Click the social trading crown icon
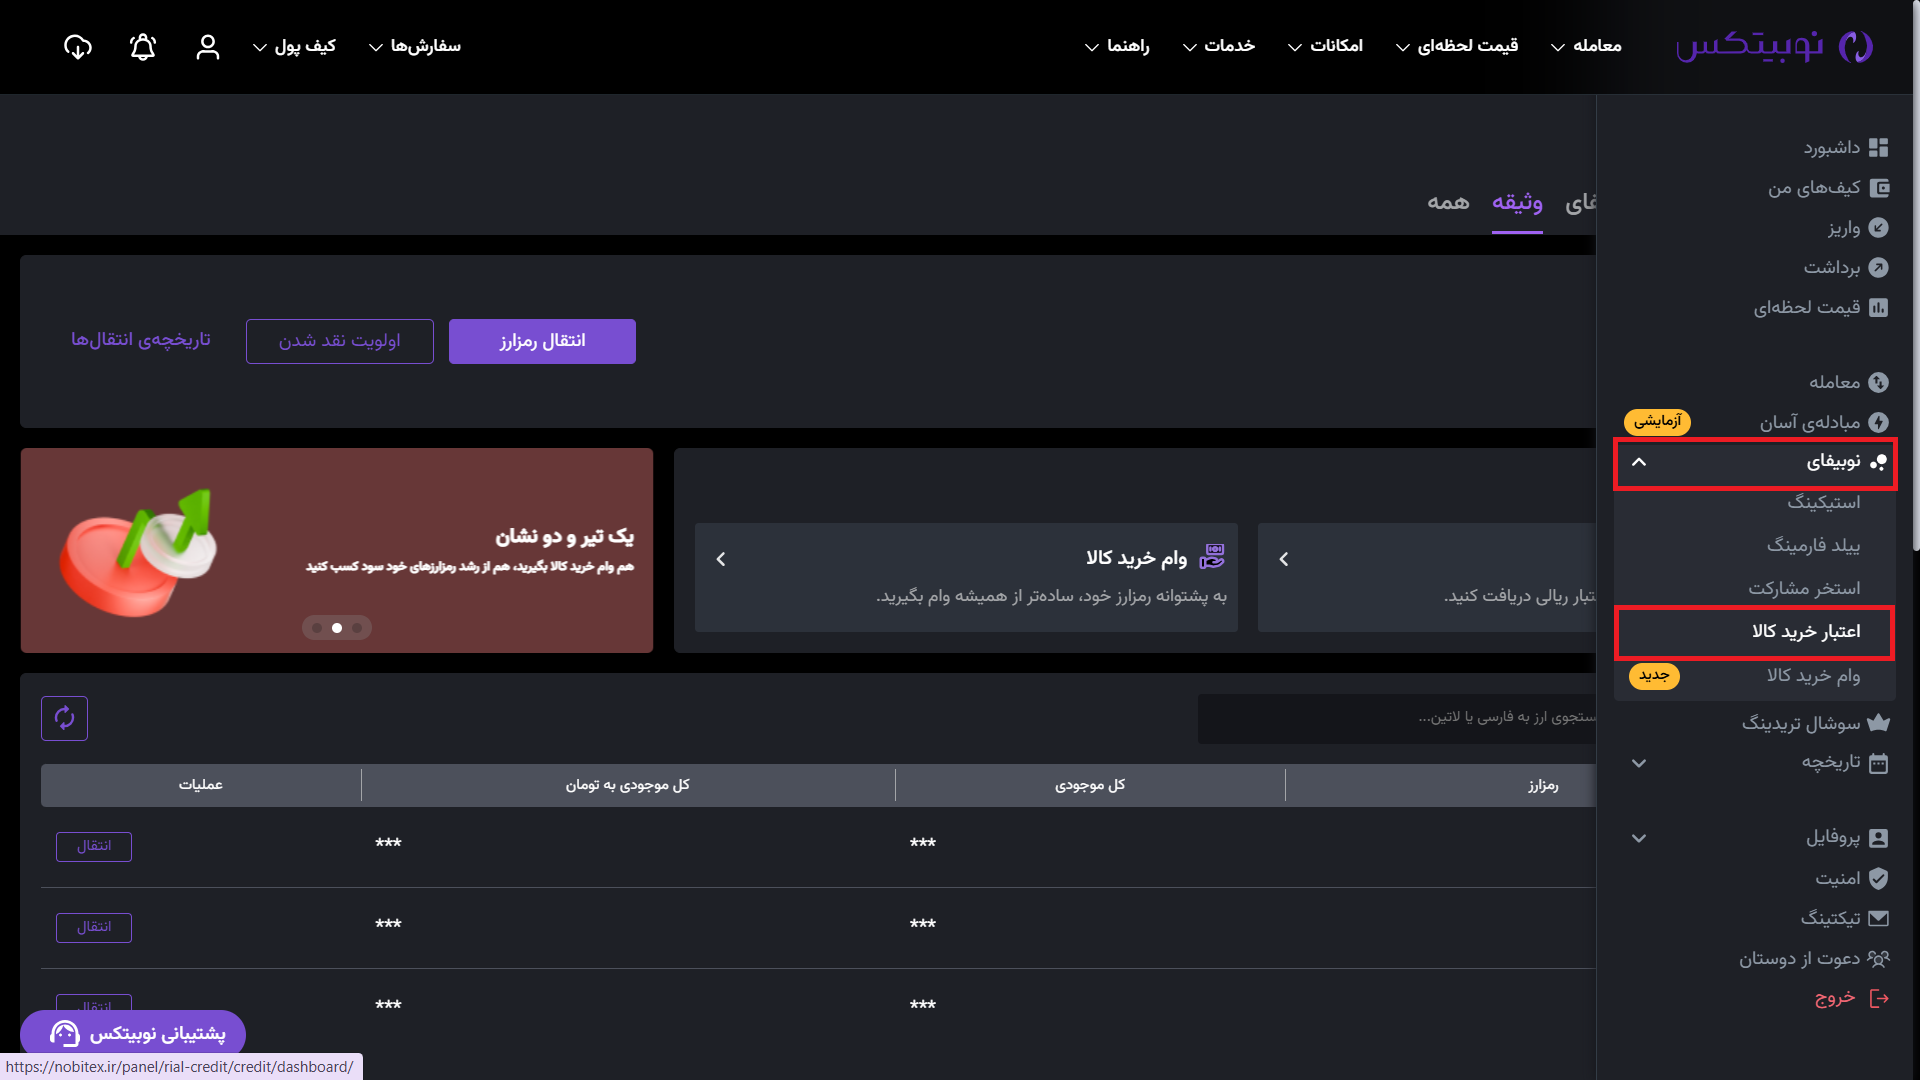 point(1879,722)
